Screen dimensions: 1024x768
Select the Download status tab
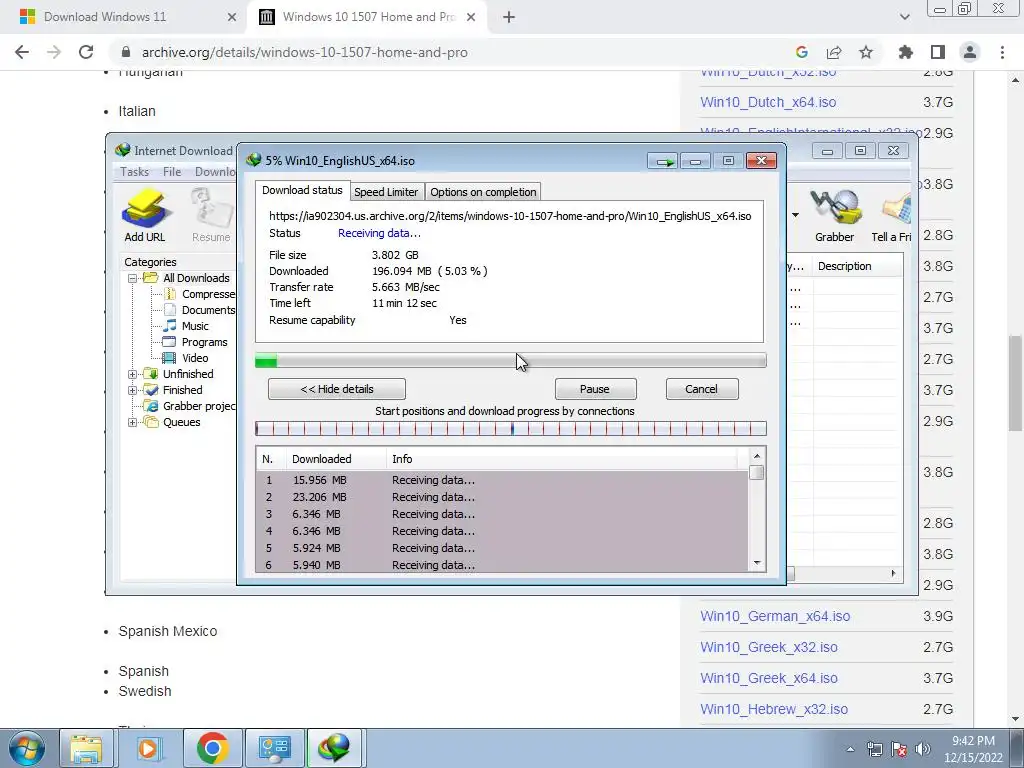pyautogui.click(x=302, y=190)
